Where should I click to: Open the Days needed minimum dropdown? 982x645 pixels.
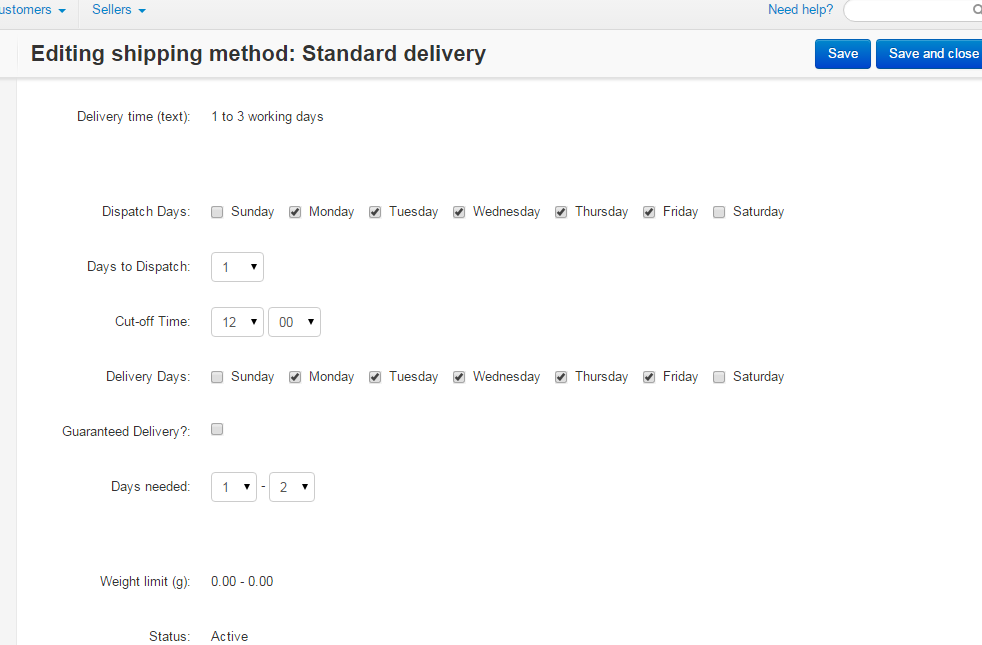(234, 487)
